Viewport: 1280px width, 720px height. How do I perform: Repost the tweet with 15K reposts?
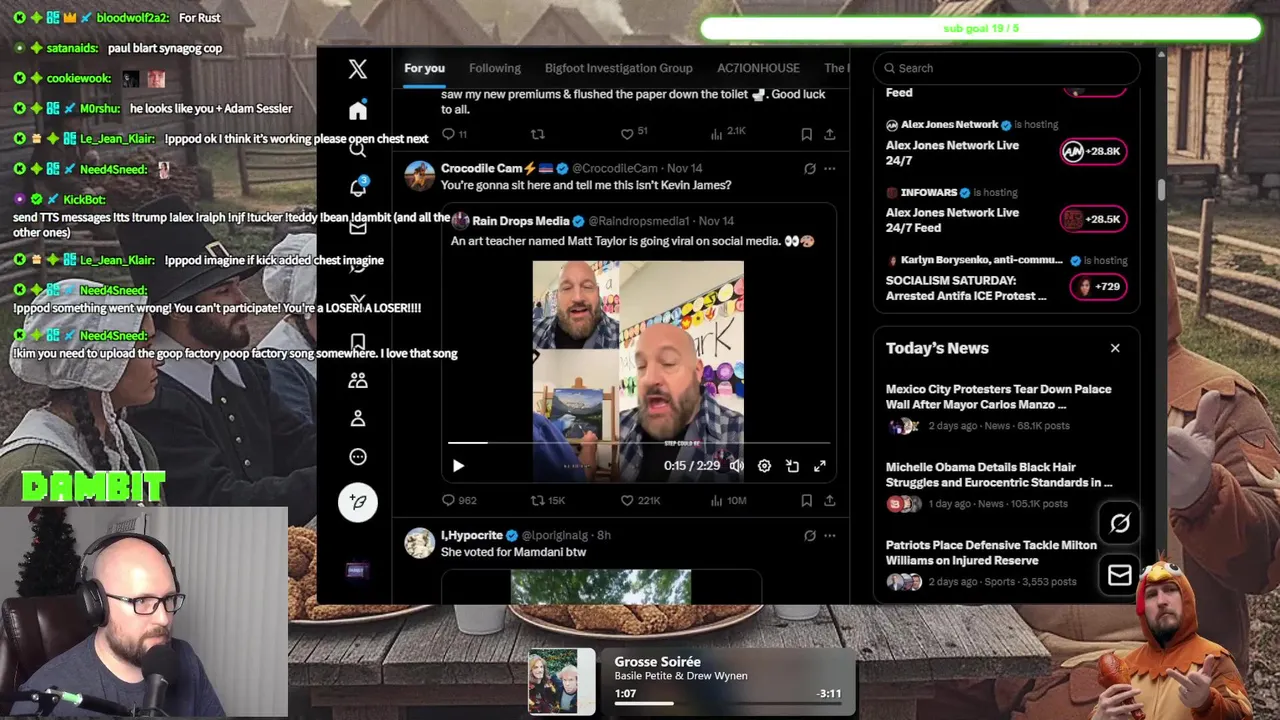(547, 500)
